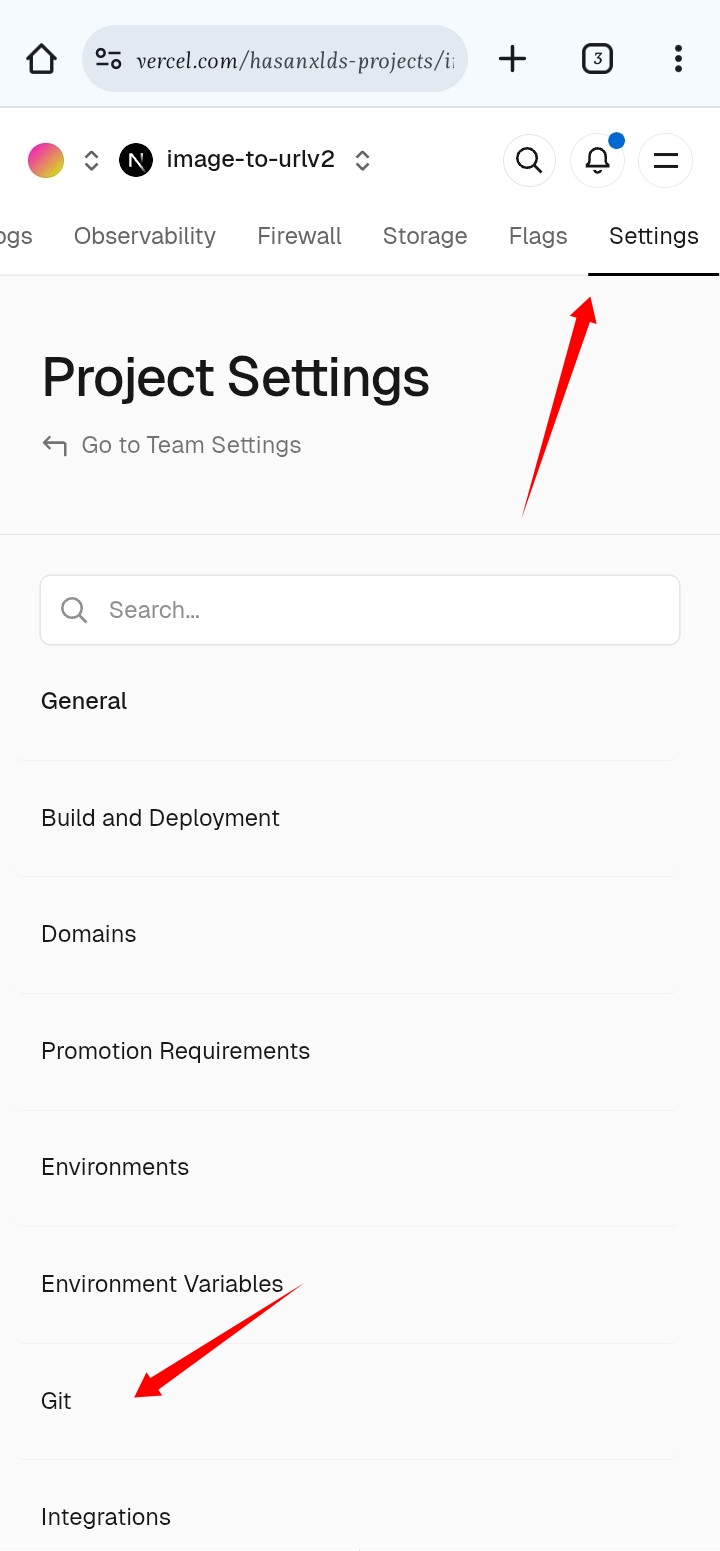This screenshot has width=720, height=1551.
Task: Open the Git settings section
Action: pos(56,1401)
